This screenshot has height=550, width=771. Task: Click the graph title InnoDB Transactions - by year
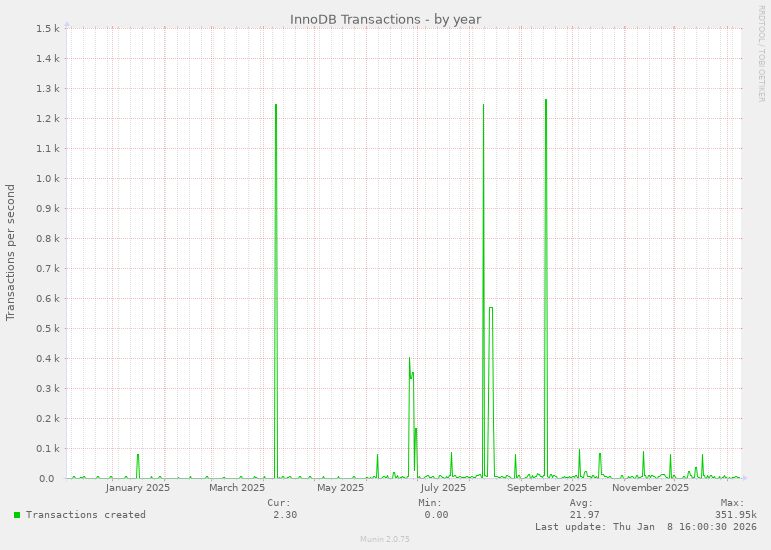tap(385, 19)
